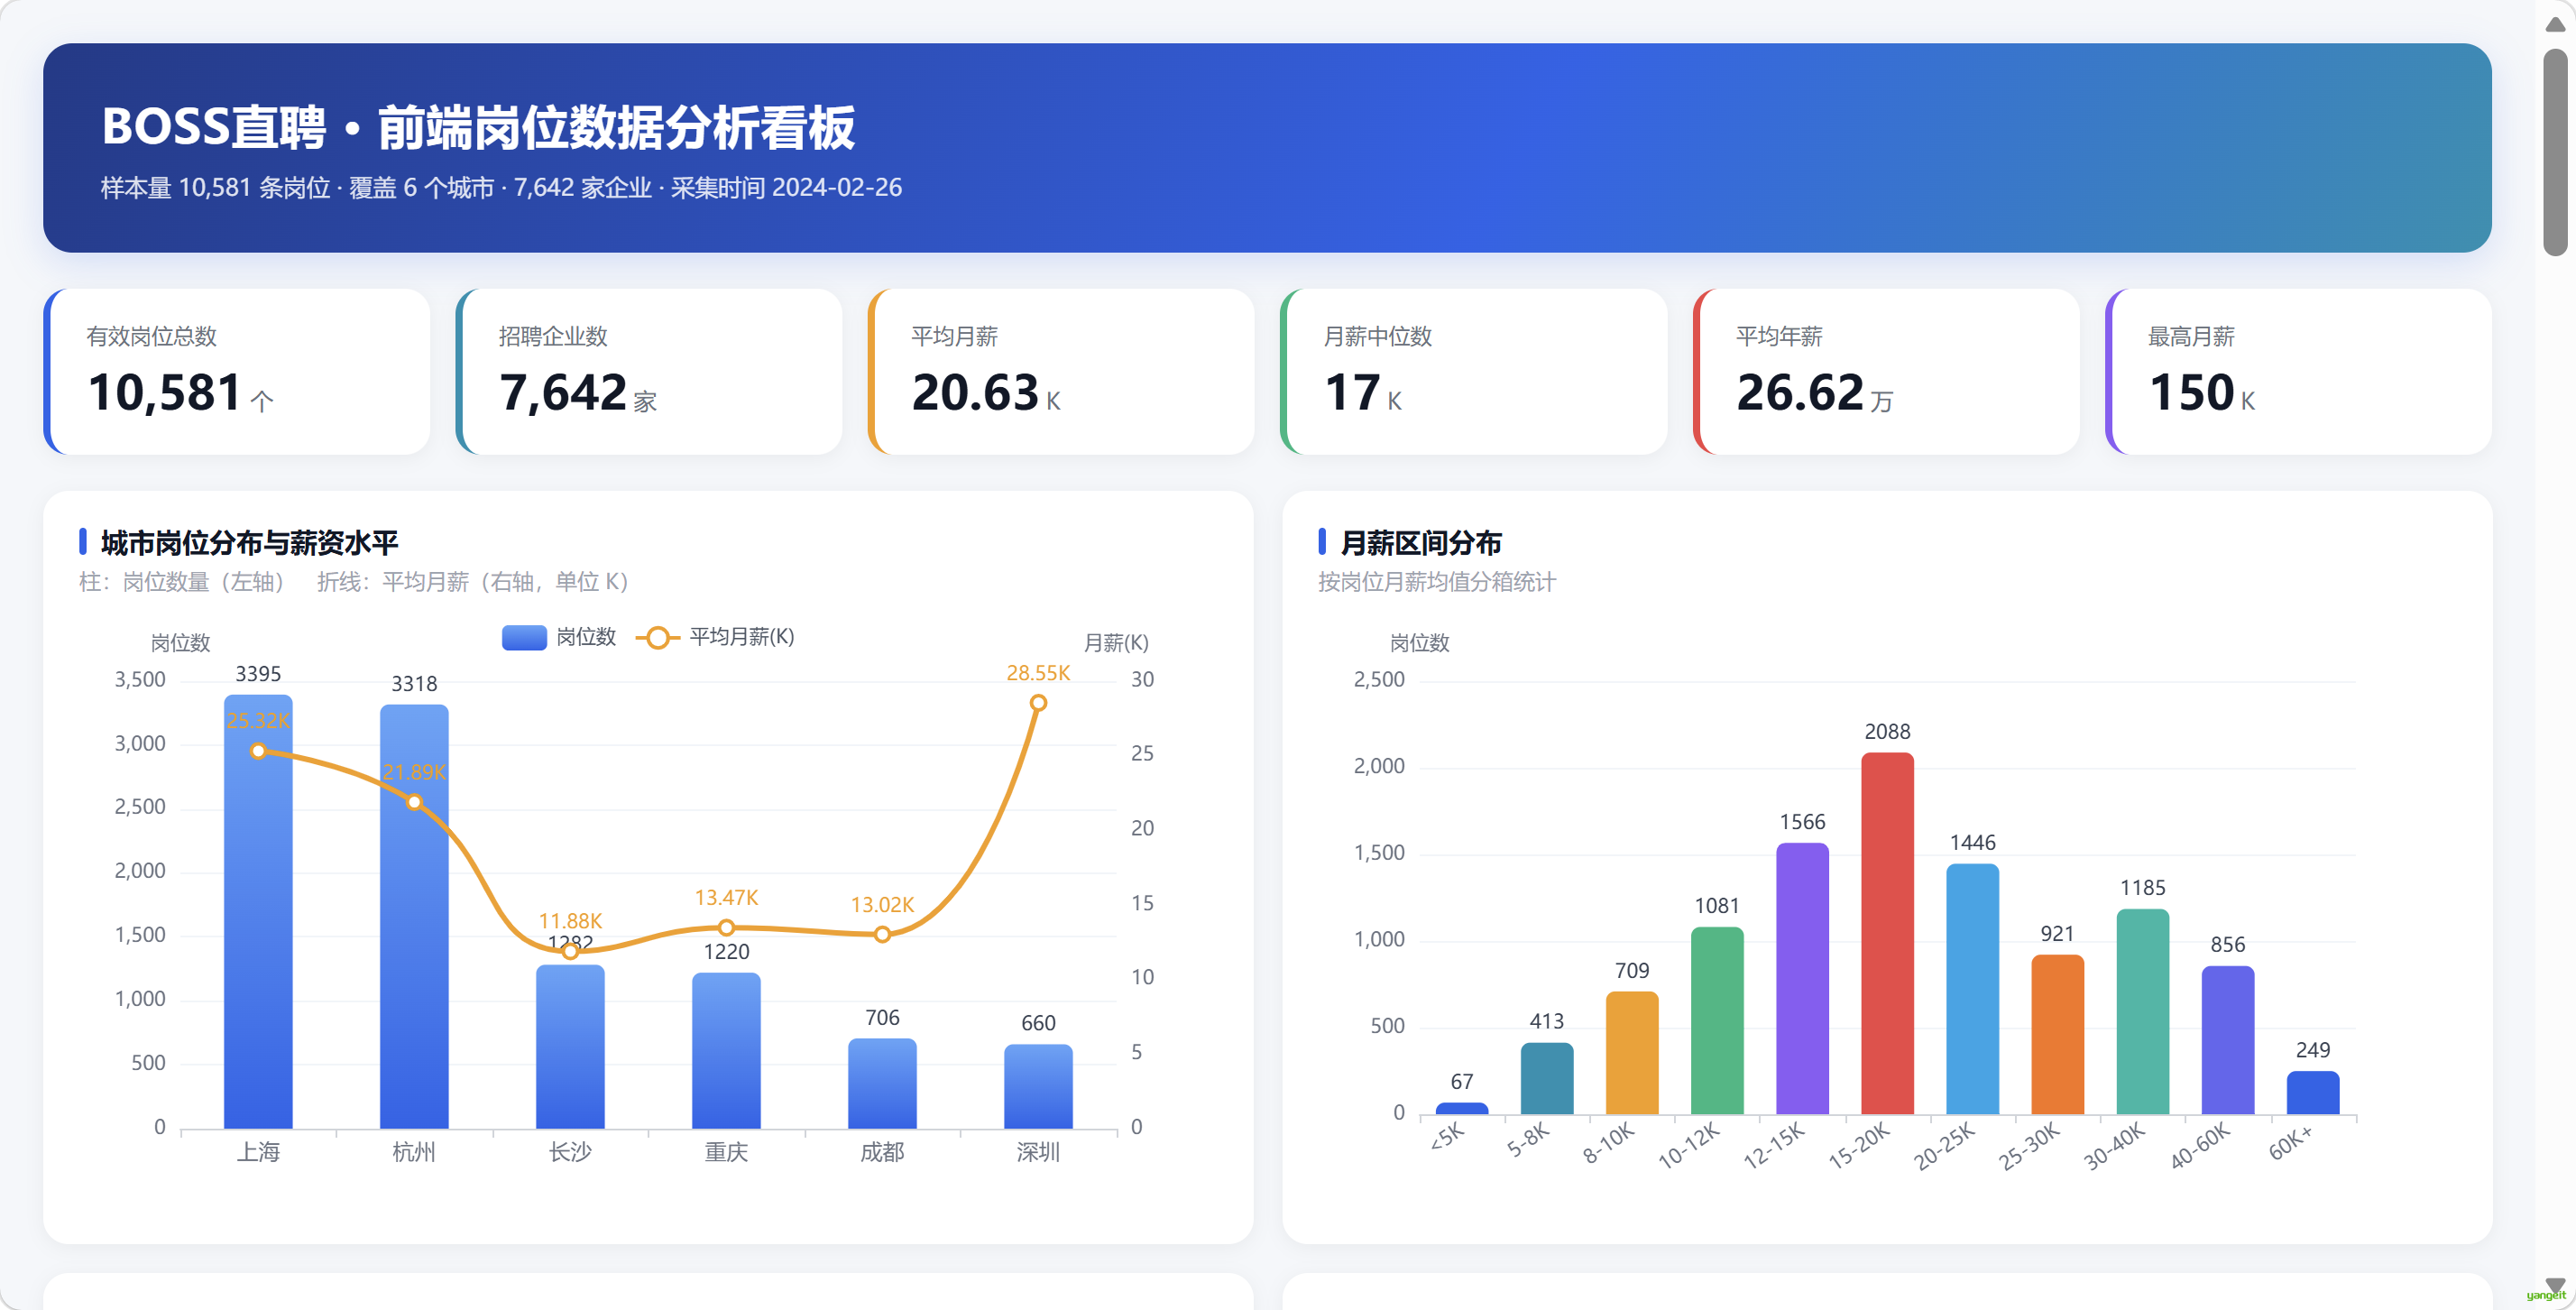Click the 成都 x-axis label
This screenshot has height=1310, width=2576.
click(882, 1152)
